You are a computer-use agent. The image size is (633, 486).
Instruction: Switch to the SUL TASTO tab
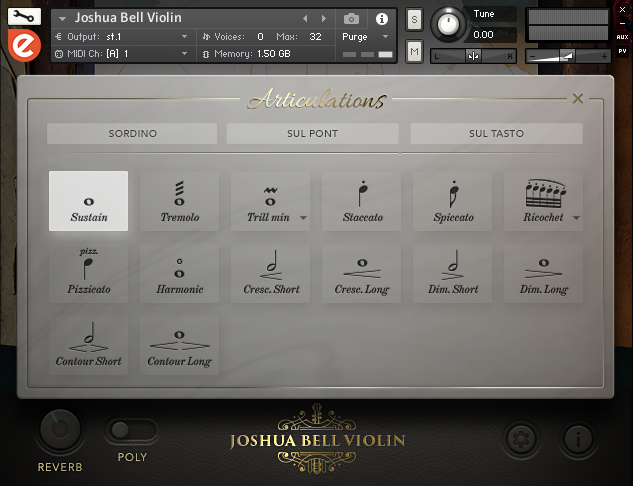[497, 134]
